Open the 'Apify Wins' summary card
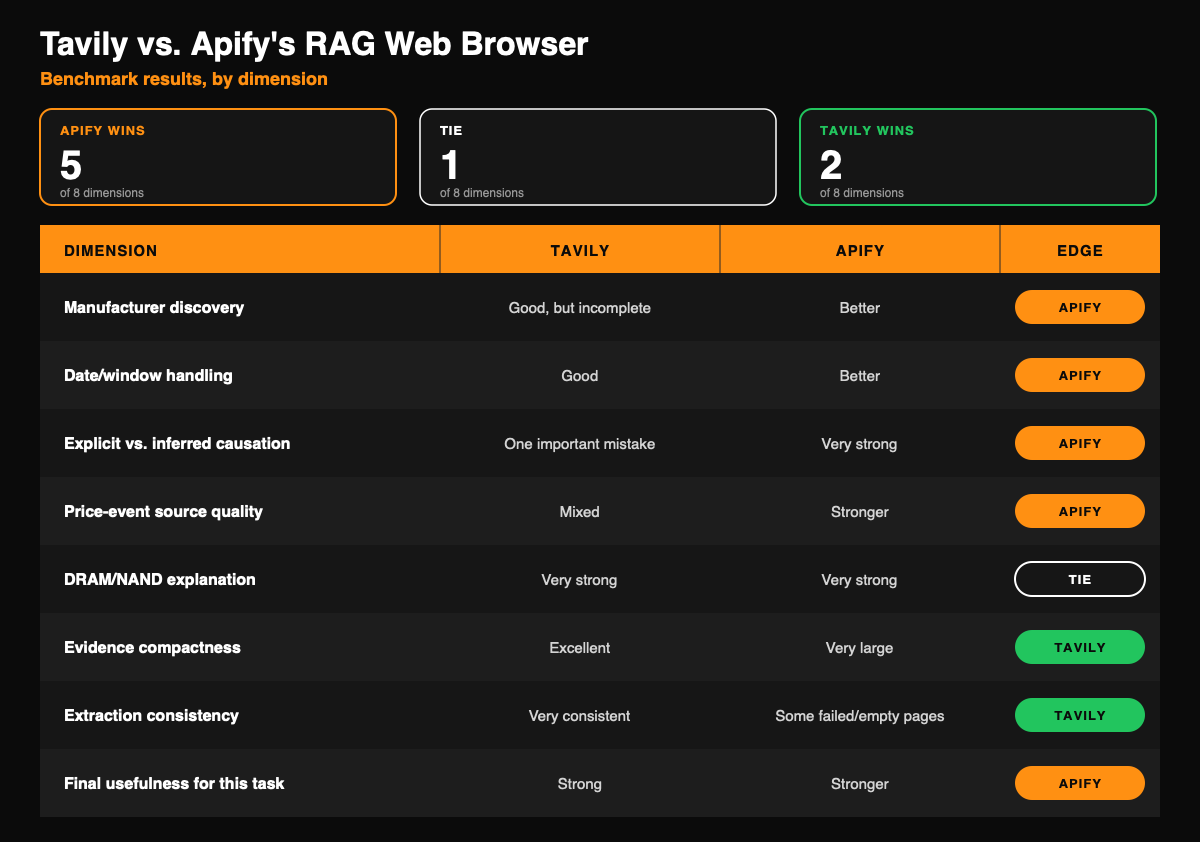1200x842 pixels. pyautogui.click(x=218, y=157)
